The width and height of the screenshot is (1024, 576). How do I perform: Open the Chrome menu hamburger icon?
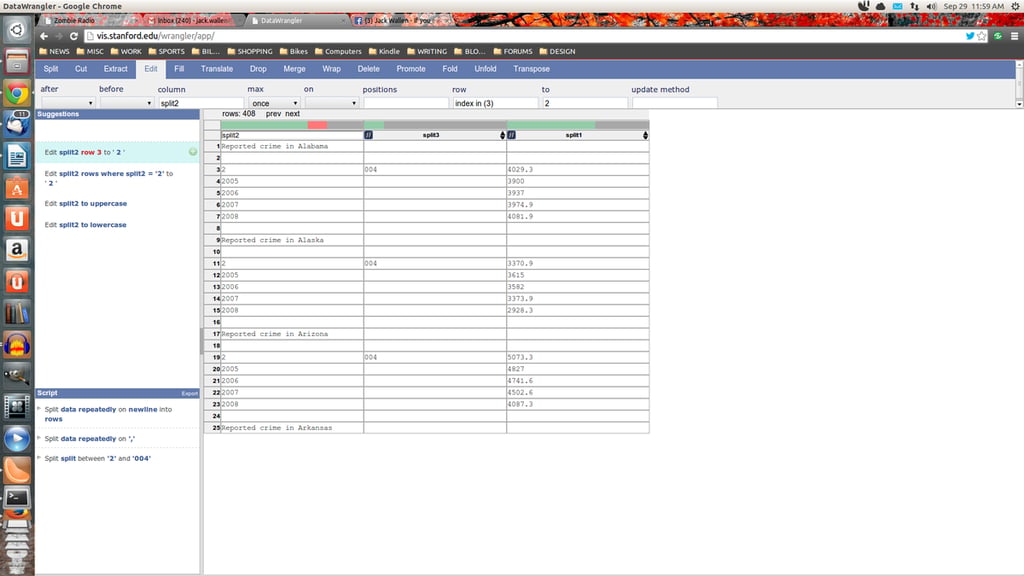click(1014, 36)
